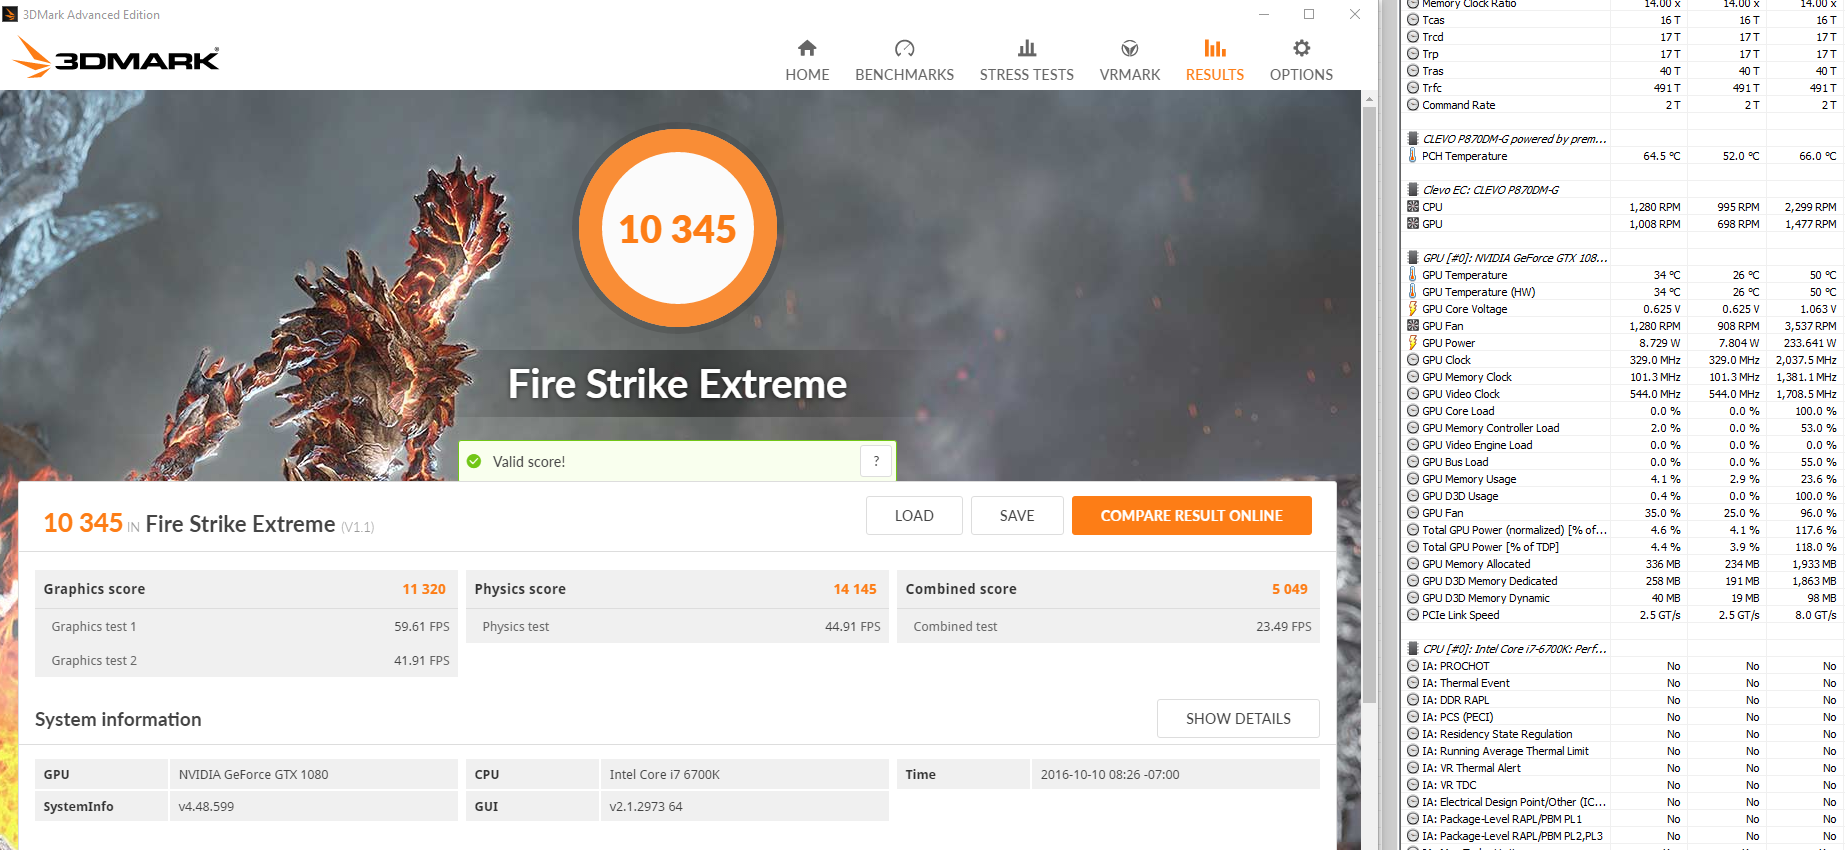Click the GPU Temperature thermometer icon
1845x850 pixels.
pyautogui.click(x=1413, y=274)
